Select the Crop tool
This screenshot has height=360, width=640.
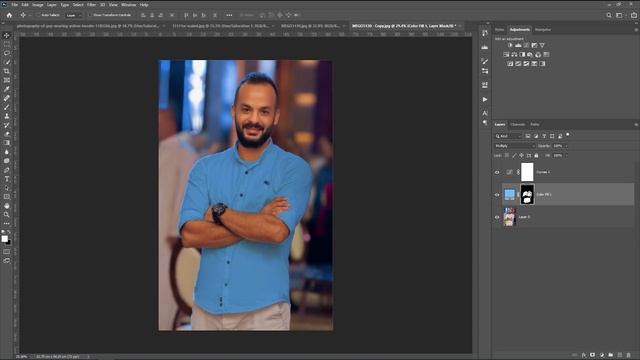7,71
